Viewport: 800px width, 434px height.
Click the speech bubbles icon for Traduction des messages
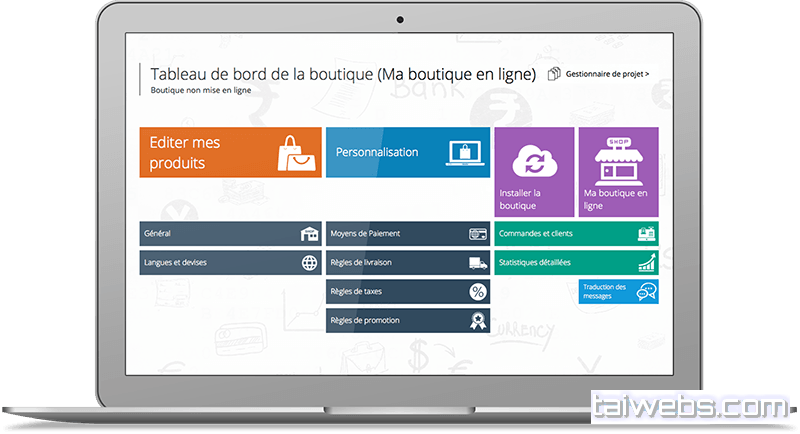pyautogui.click(x=647, y=292)
